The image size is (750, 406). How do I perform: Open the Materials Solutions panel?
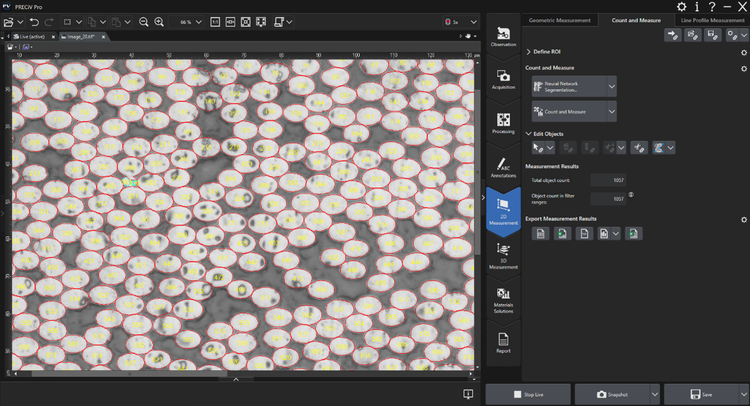coord(503,297)
